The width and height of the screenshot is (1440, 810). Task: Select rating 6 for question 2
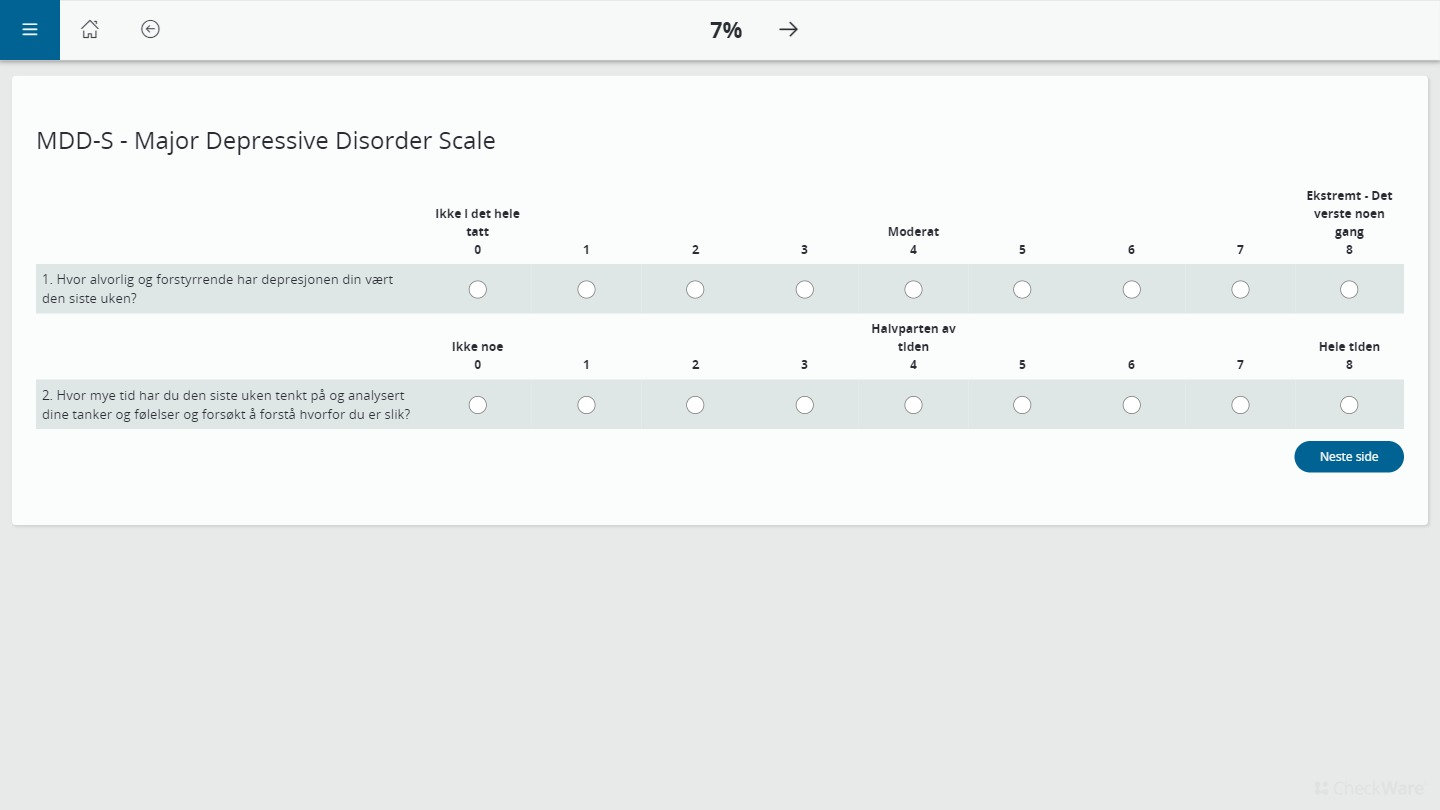tap(1131, 404)
